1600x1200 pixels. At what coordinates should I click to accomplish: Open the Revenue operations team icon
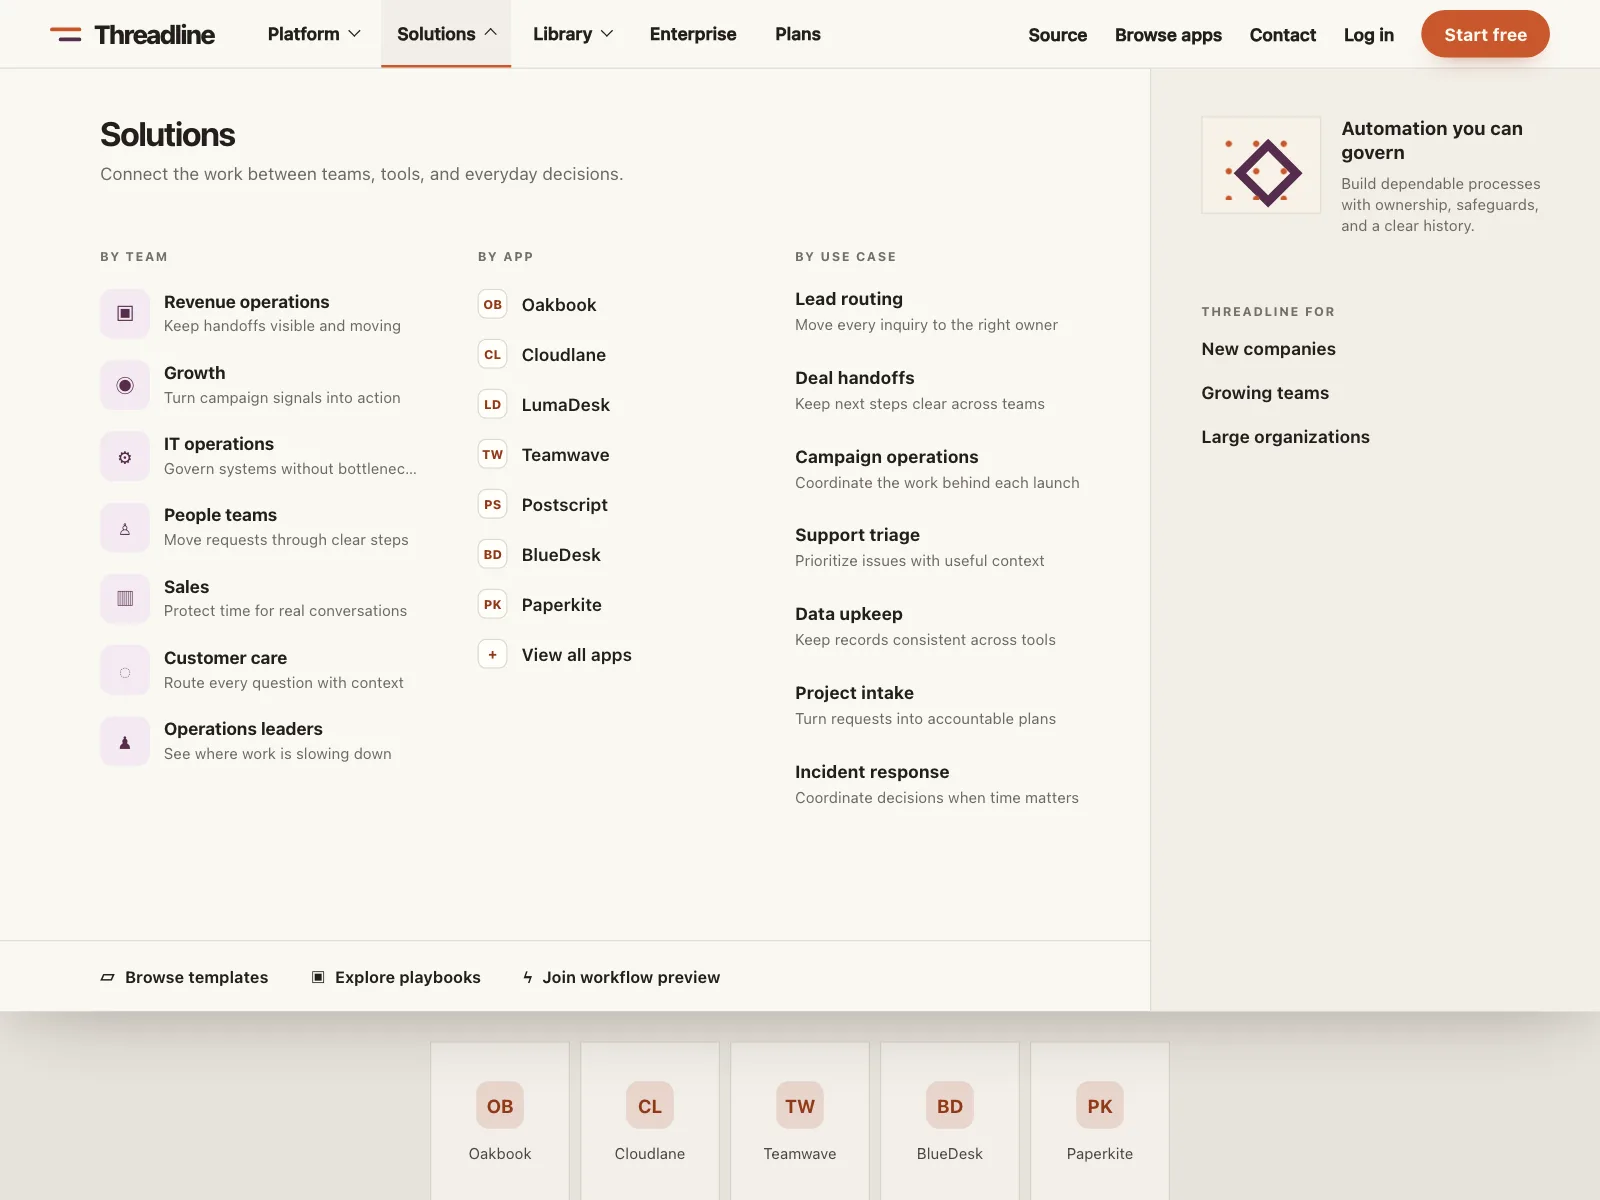click(125, 313)
